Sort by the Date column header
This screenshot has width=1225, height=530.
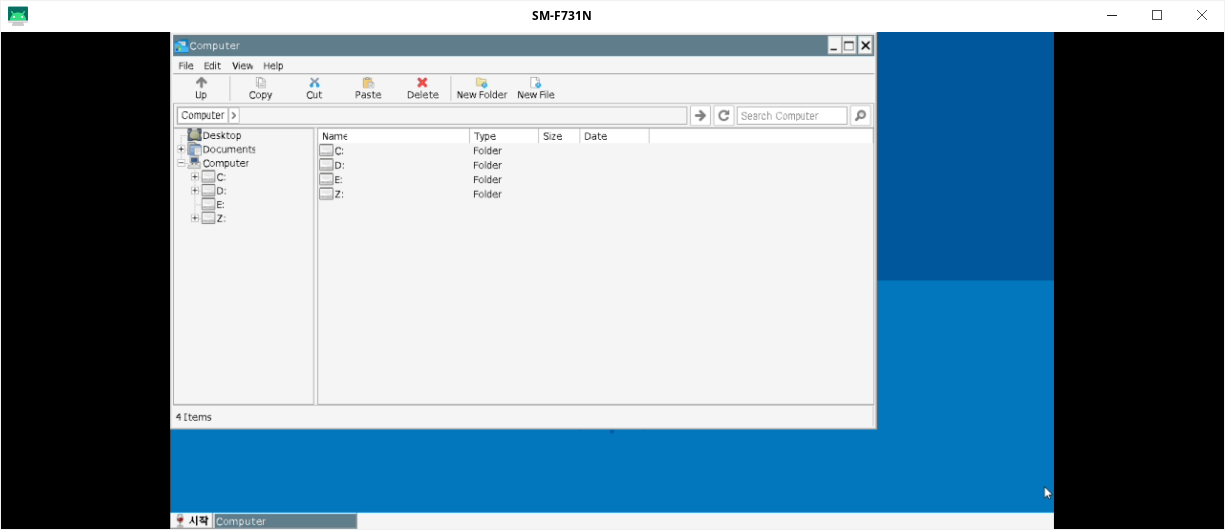coord(614,136)
